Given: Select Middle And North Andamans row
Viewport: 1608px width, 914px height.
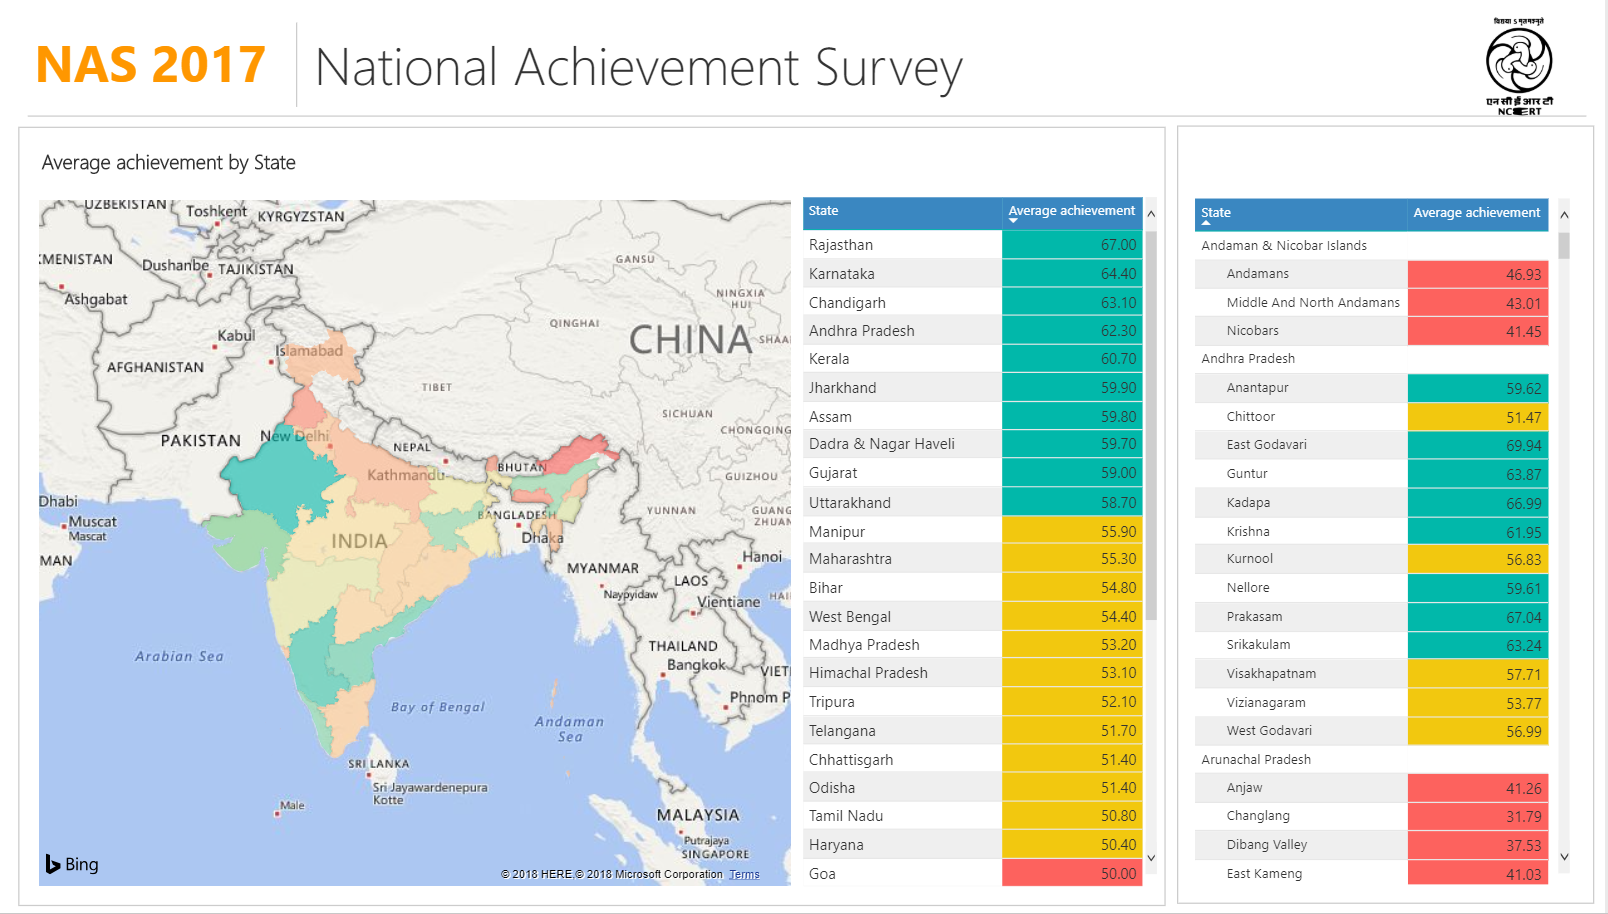Looking at the screenshot, I should click(1372, 303).
